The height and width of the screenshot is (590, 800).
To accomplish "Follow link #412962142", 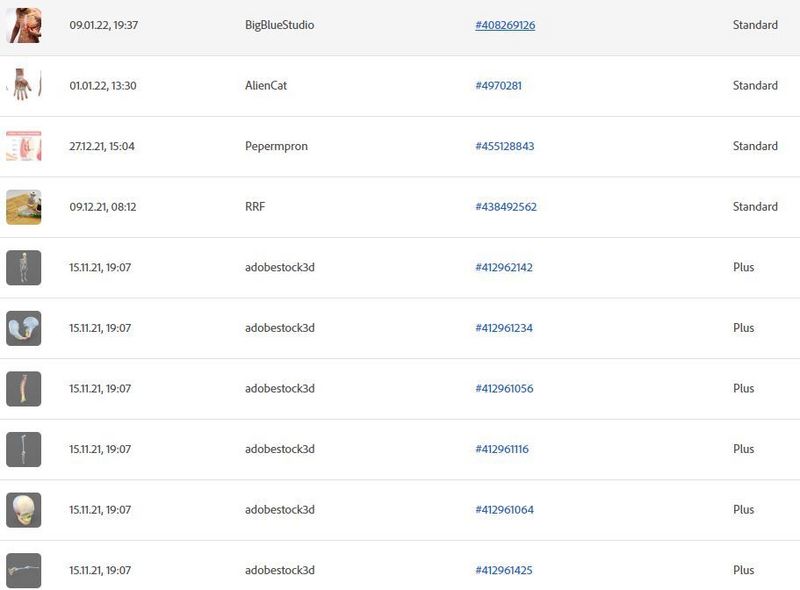I will [504, 268].
